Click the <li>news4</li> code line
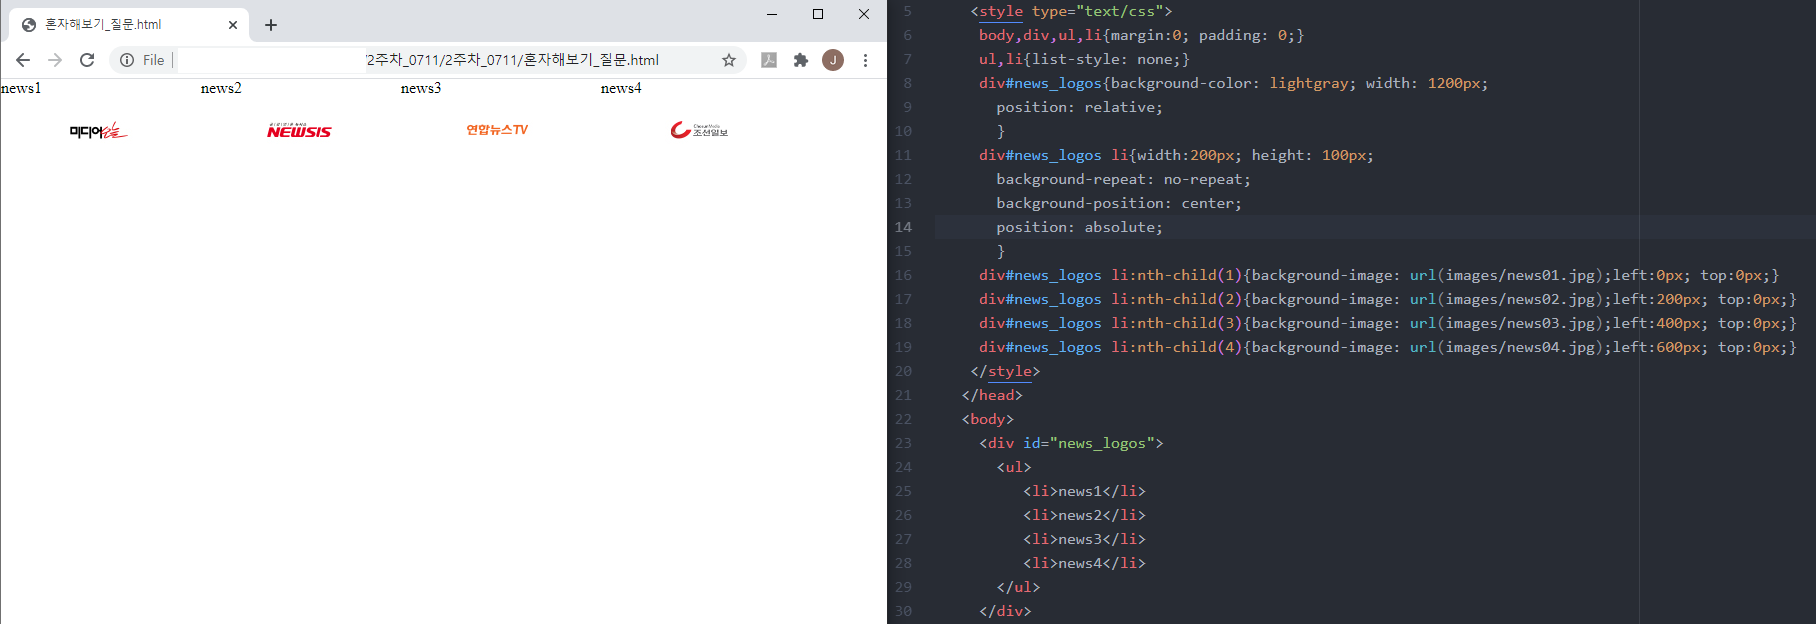The image size is (1816, 624). click(x=1084, y=563)
